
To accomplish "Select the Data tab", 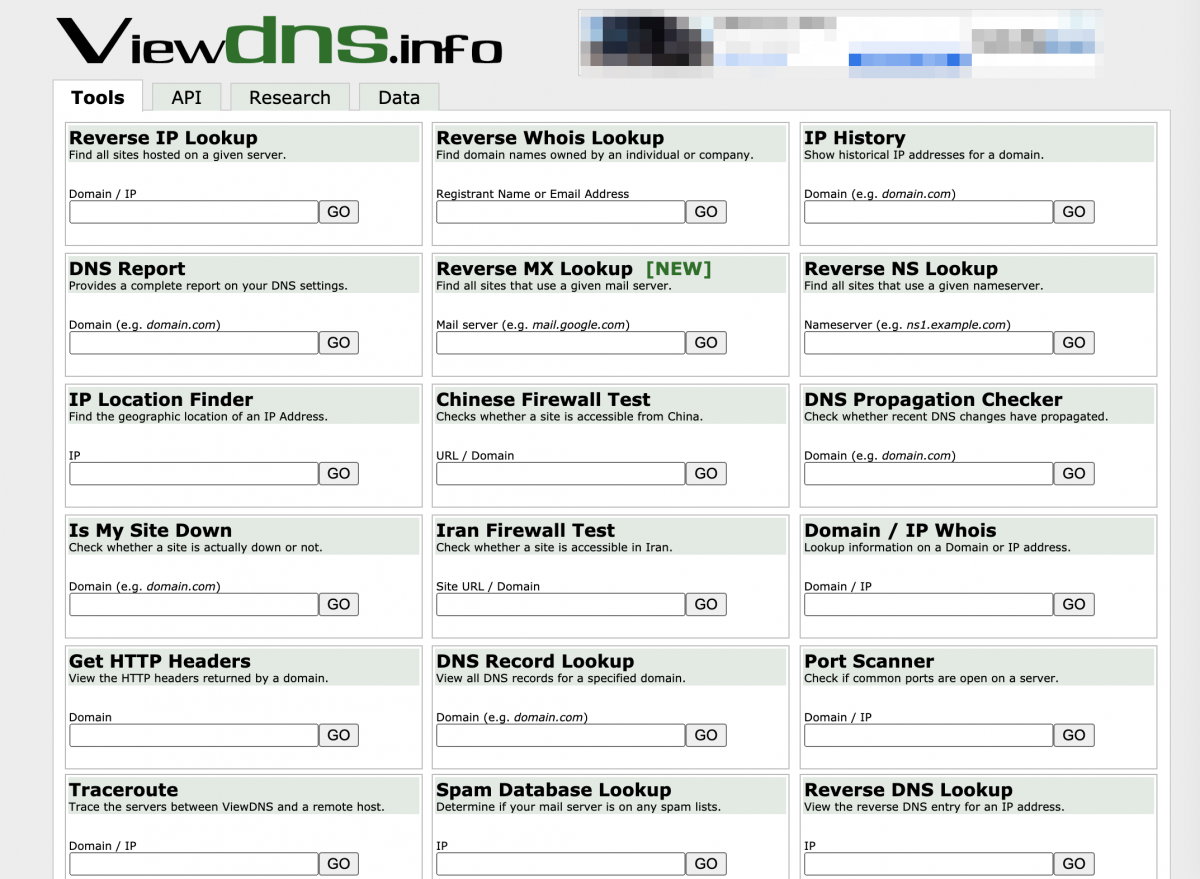I will click(399, 97).
